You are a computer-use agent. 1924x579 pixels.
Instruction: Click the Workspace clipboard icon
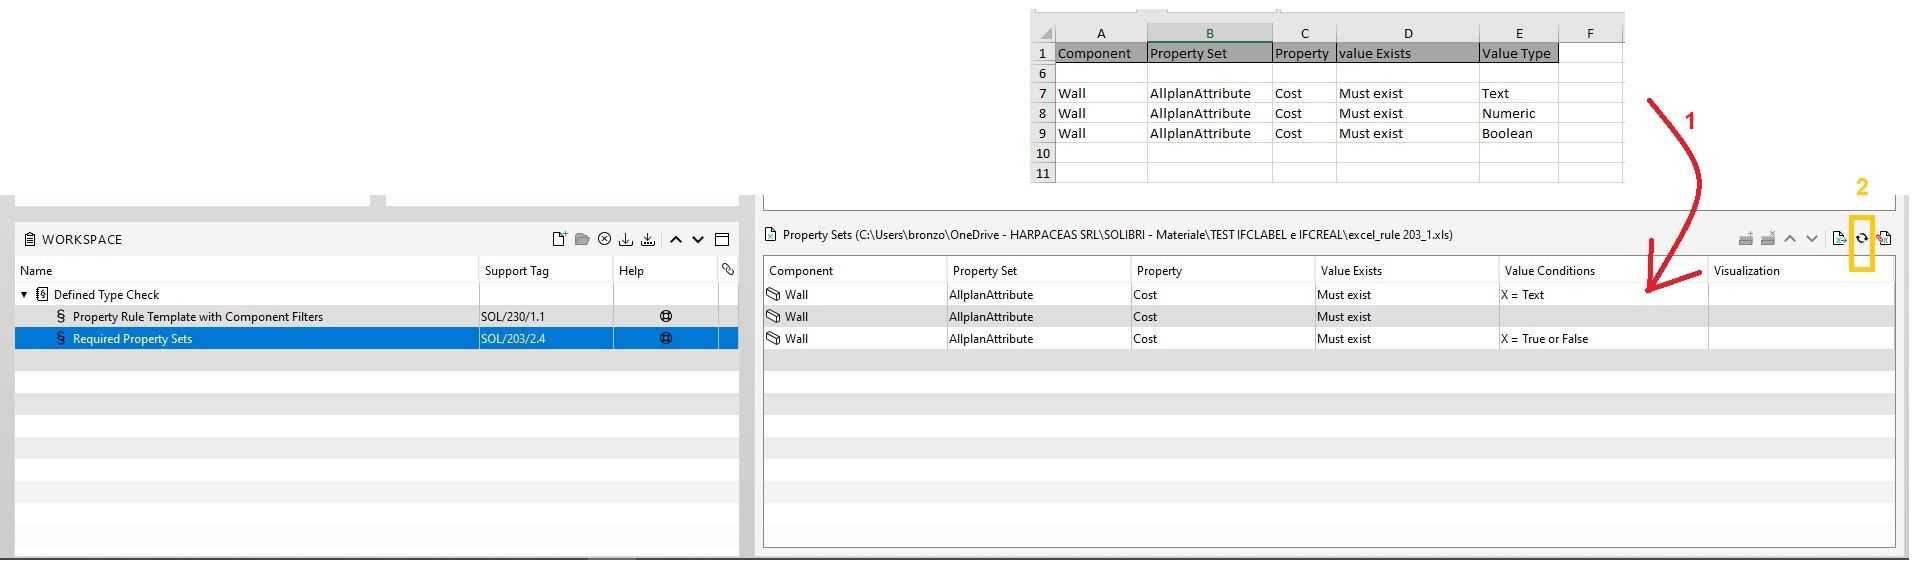(x=29, y=239)
